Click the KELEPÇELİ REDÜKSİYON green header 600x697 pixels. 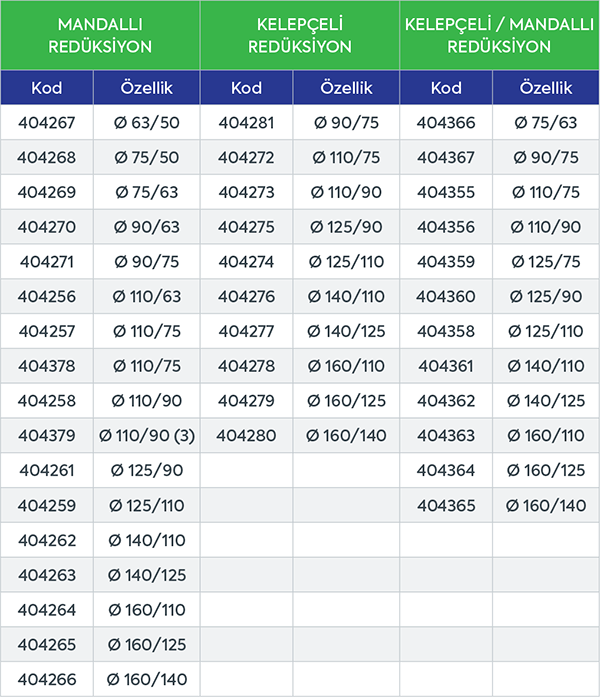299,35
